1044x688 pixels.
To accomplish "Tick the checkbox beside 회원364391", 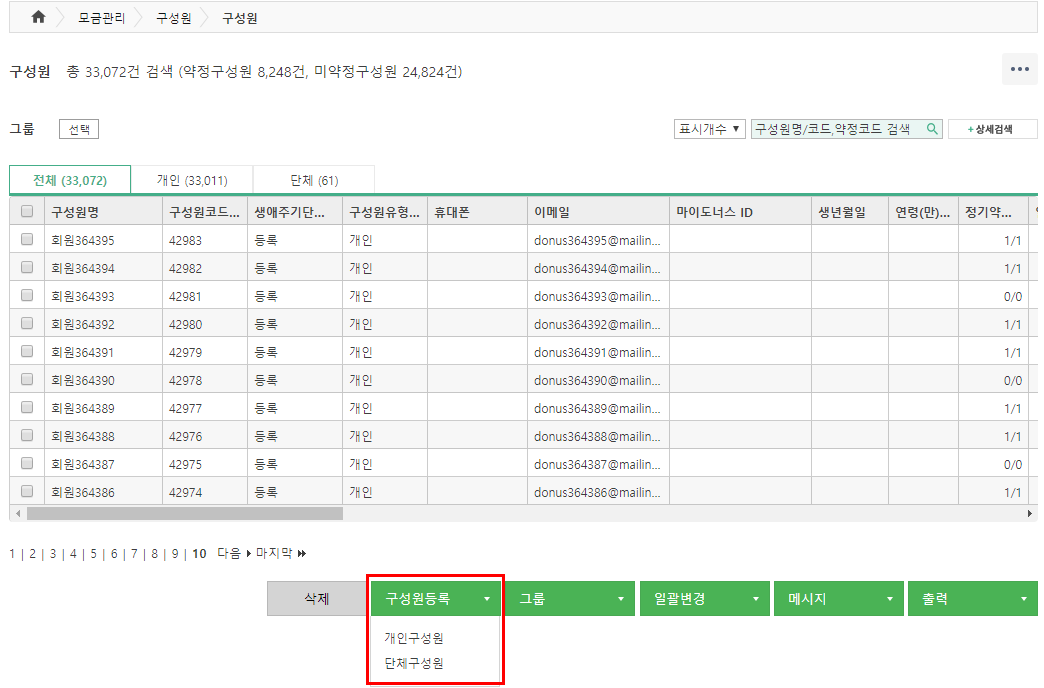I will tap(27, 351).
